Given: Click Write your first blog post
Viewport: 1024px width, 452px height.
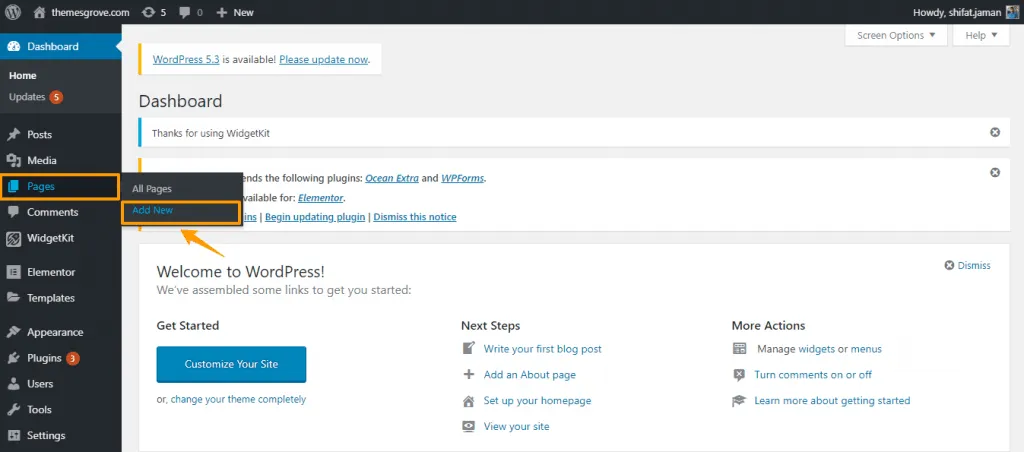Looking at the screenshot, I should tap(543, 349).
